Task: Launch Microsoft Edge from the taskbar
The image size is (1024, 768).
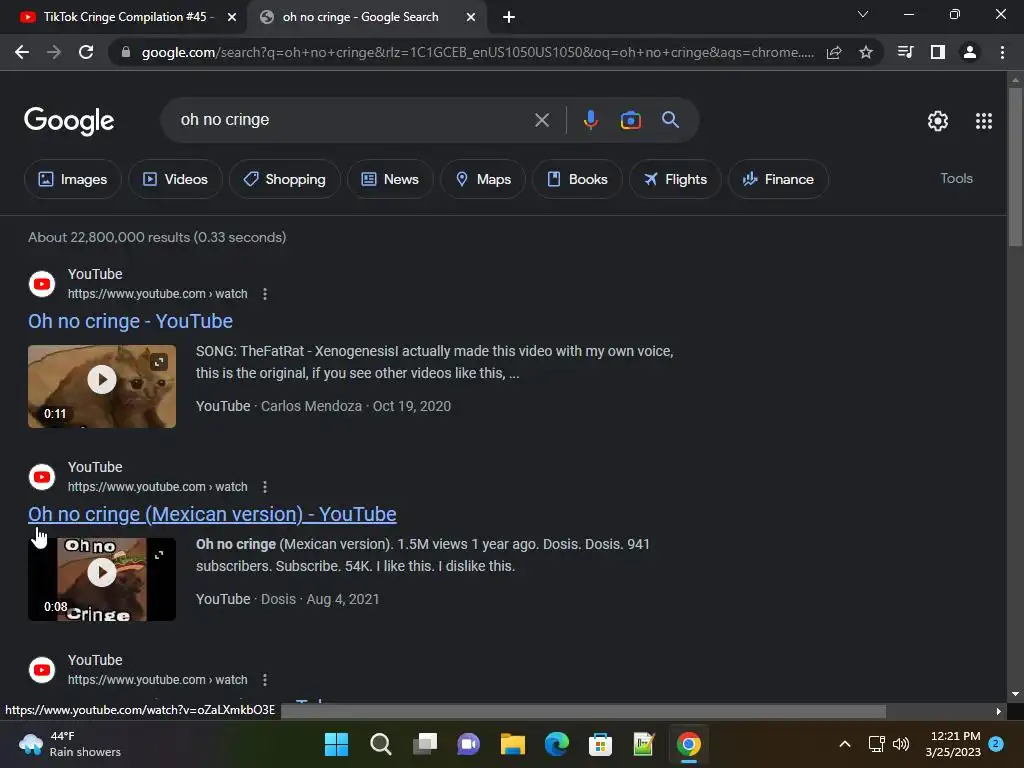Action: 556,744
